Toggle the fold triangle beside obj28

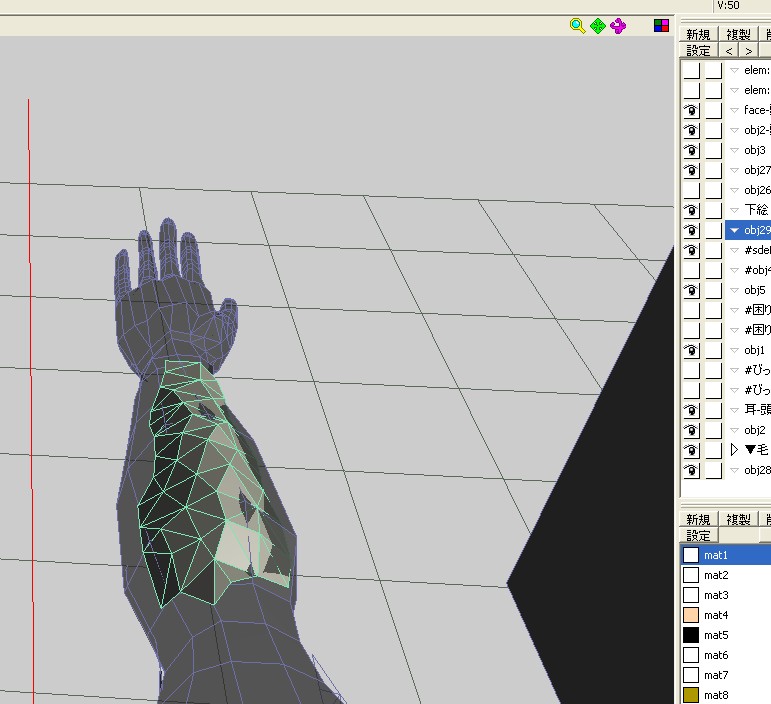(x=734, y=470)
